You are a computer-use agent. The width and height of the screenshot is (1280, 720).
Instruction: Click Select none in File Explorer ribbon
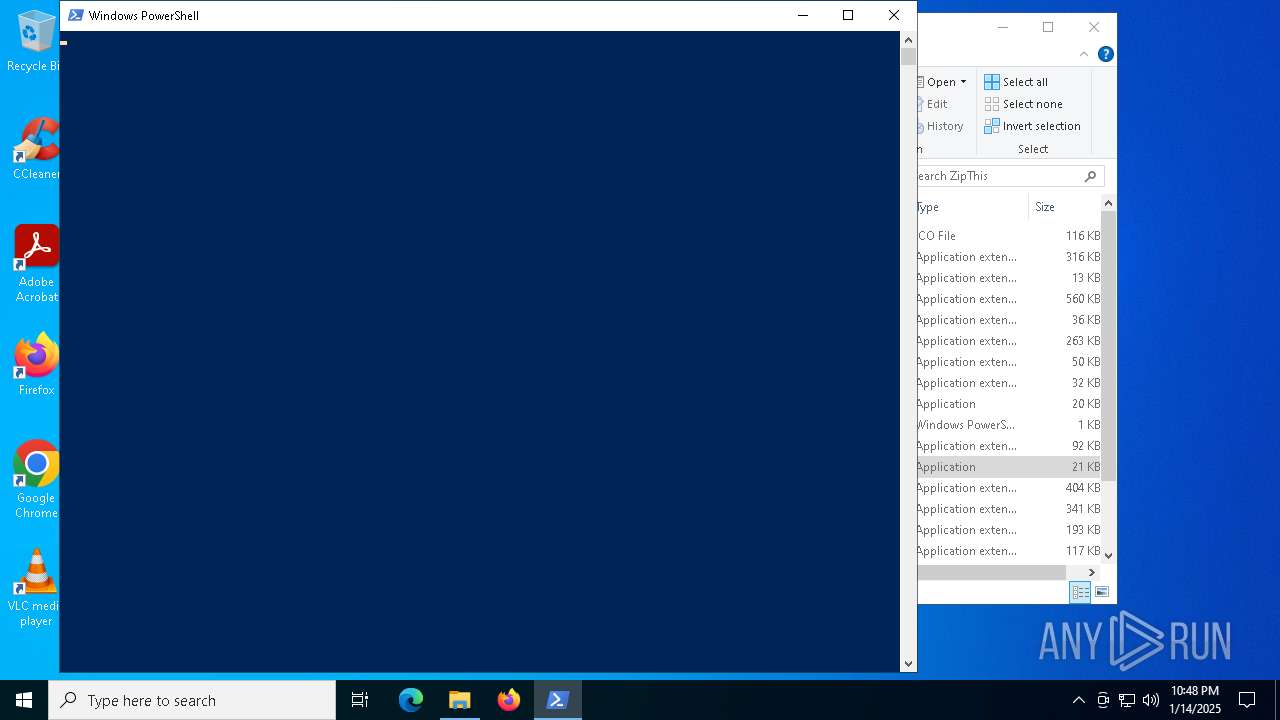tap(1023, 104)
